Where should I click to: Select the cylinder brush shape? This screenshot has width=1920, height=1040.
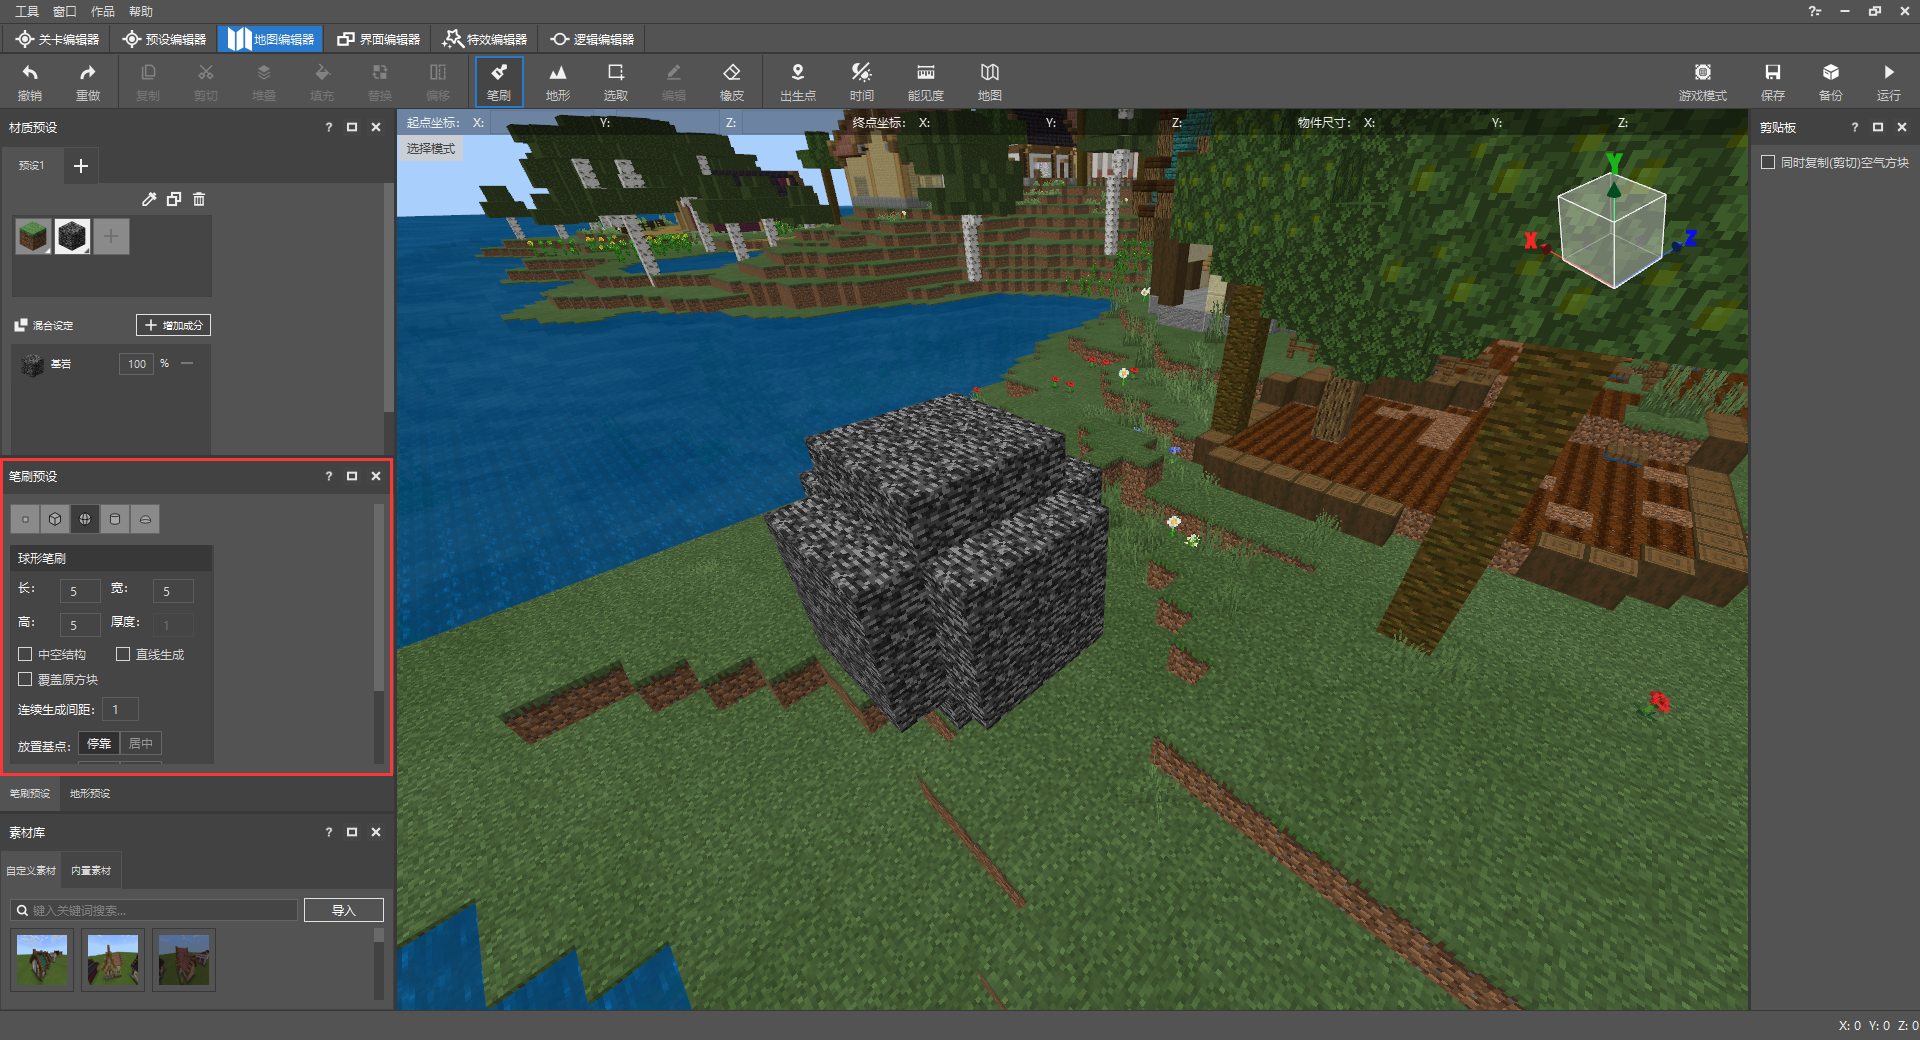(115, 519)
